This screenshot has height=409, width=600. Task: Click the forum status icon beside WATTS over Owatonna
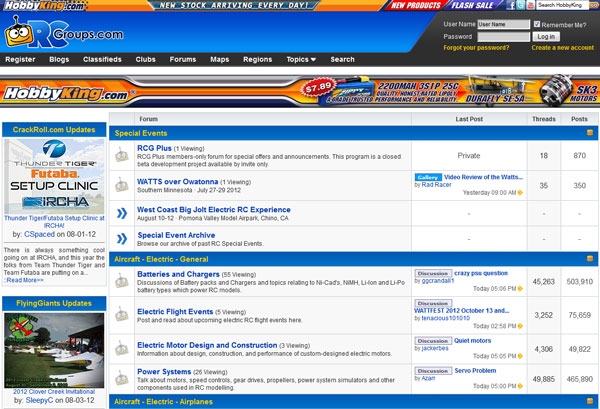pos(122,185)
